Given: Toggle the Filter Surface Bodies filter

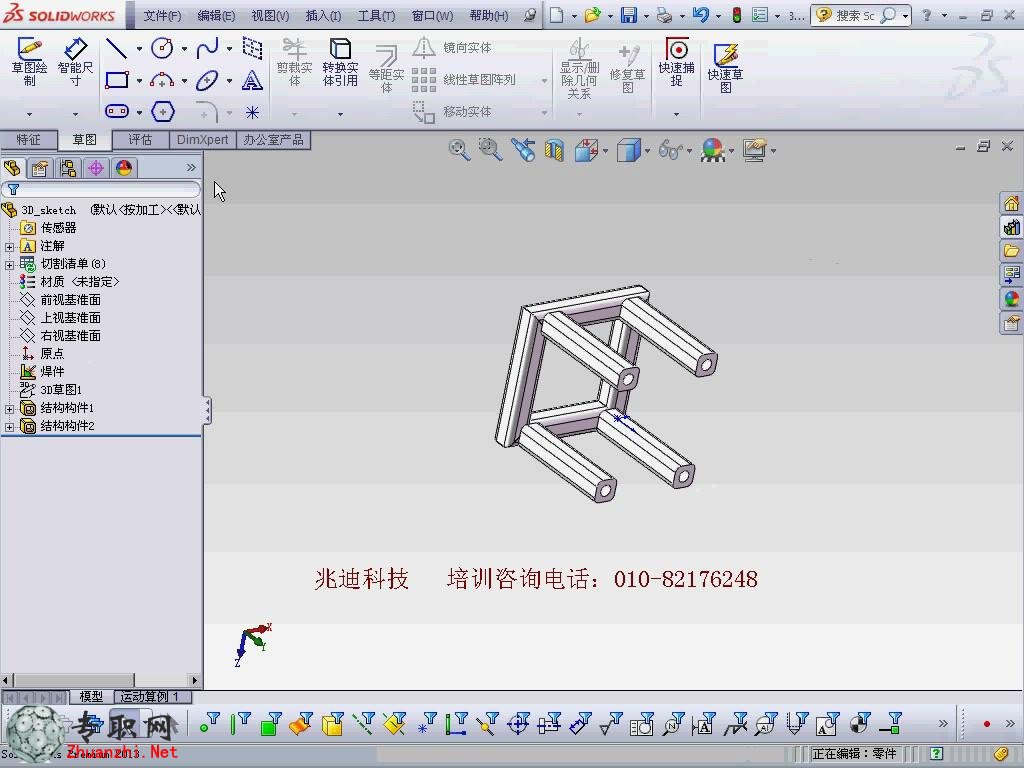Looking at the screenshot, I should pyautogui.click(x=300, y=724).
